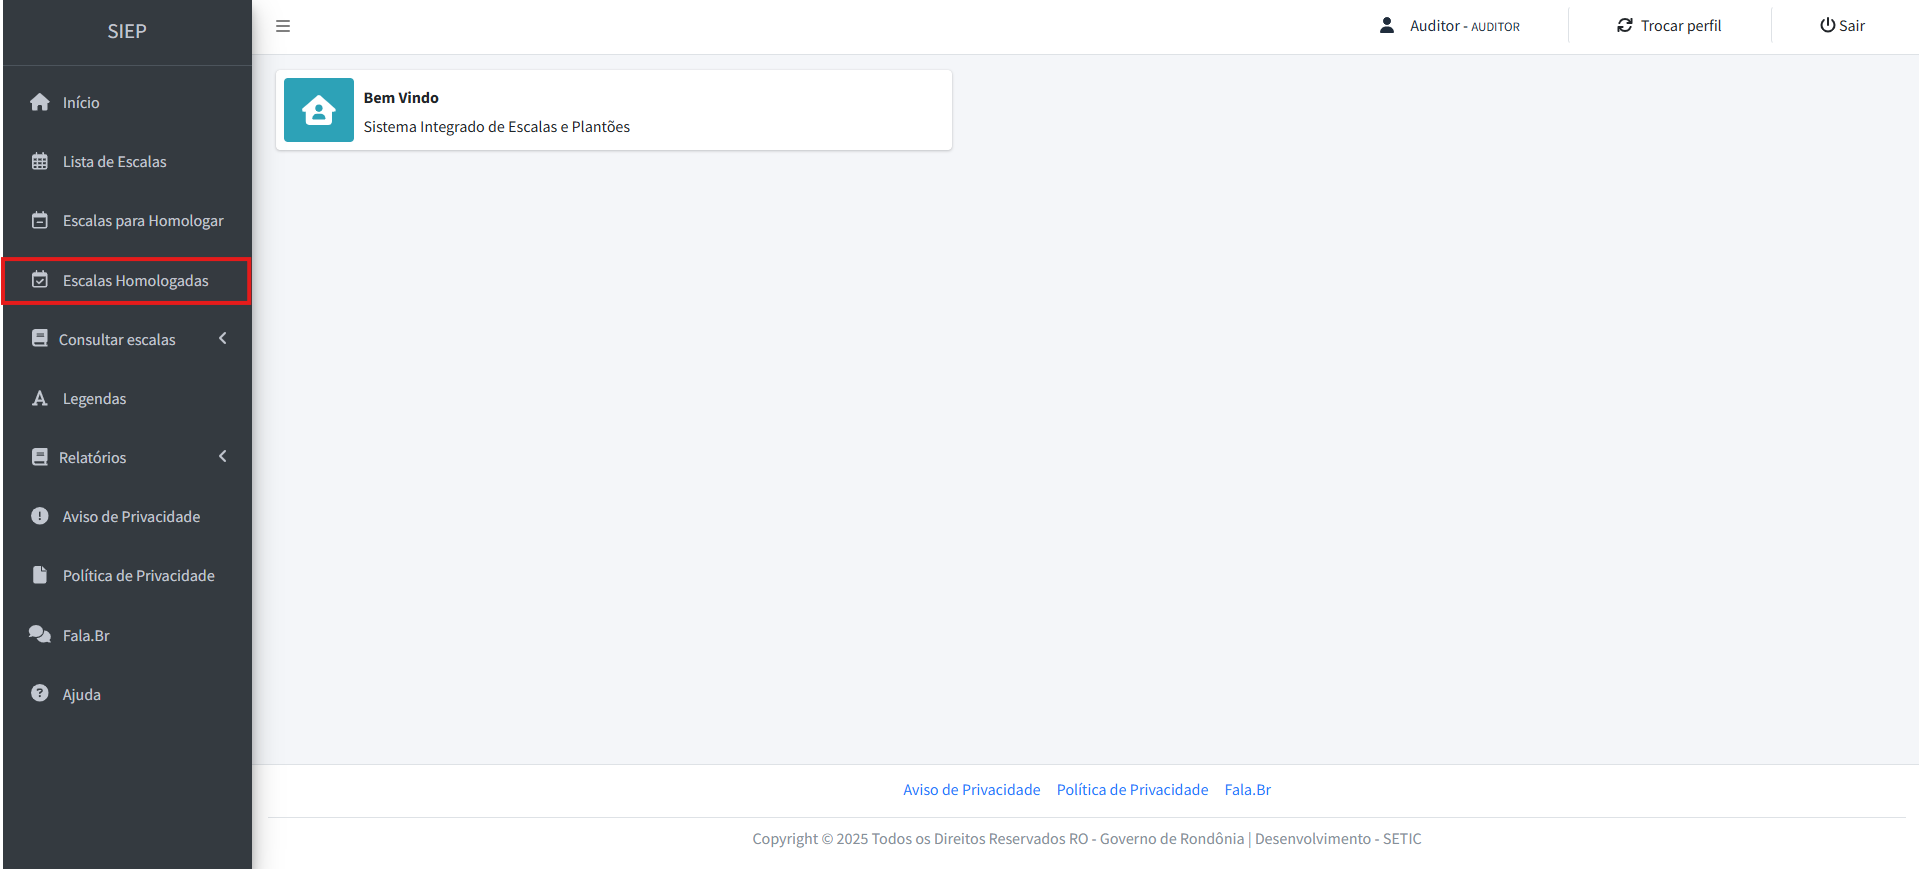Open the footer Fala.Br link

tap(1247, 790)
